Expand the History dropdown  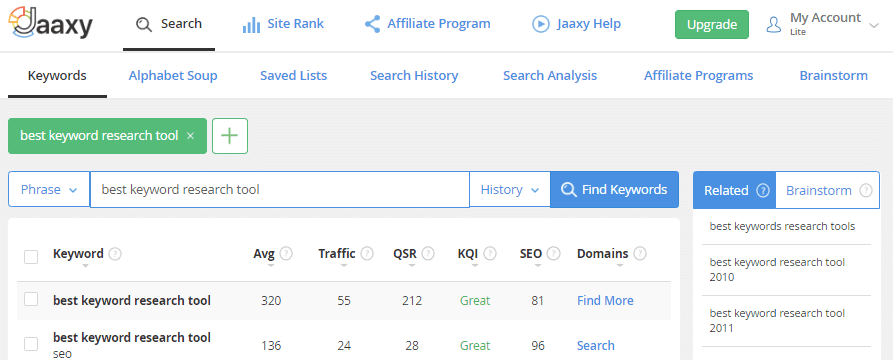coord(510,190)
